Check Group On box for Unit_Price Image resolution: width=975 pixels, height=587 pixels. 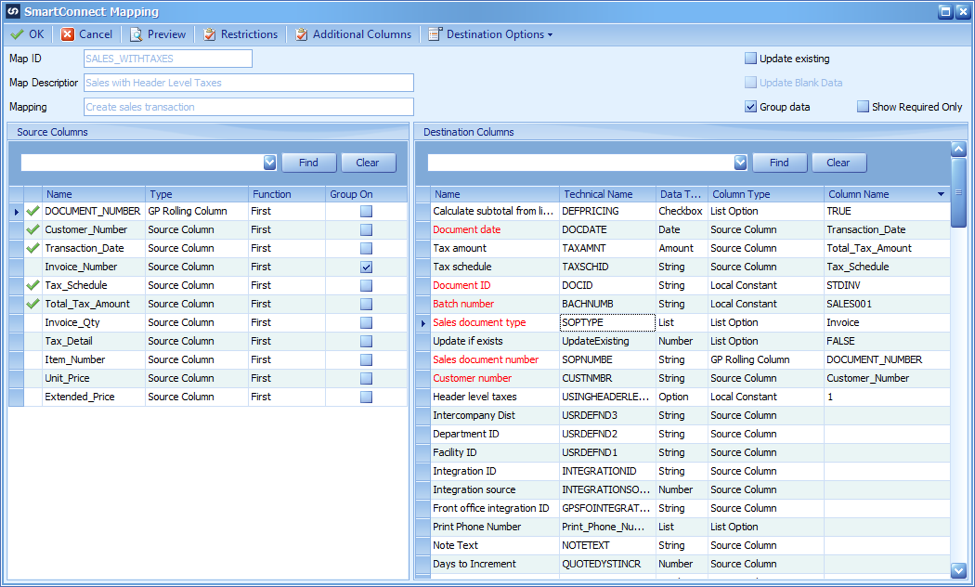[366, 378]
